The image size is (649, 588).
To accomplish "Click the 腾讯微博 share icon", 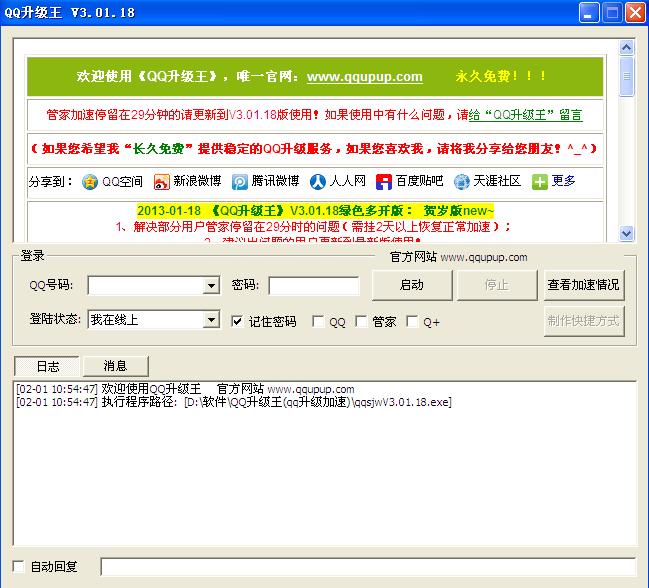I will point(240,182).
